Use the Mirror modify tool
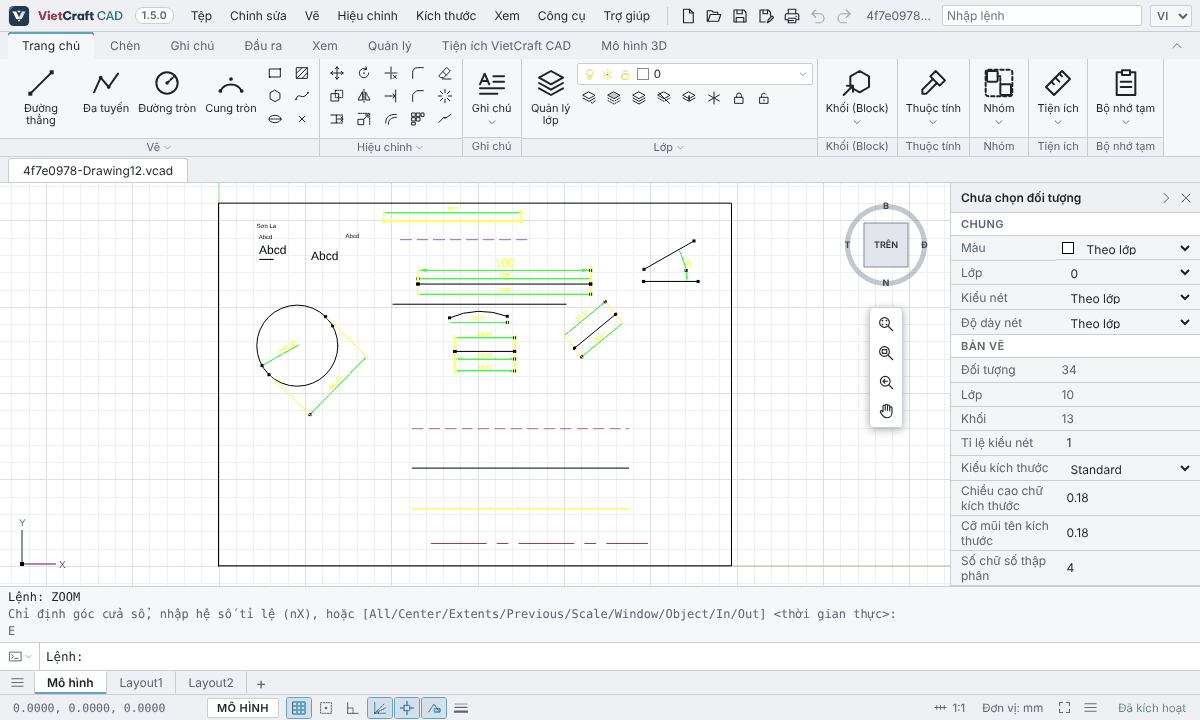Image resolution: width=1200 pixels, height=720 pixels. pyautogui.click(x=364, y=96)
